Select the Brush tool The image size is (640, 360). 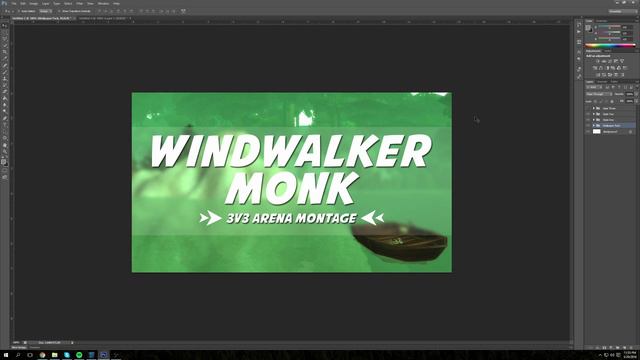click(4, 72)
